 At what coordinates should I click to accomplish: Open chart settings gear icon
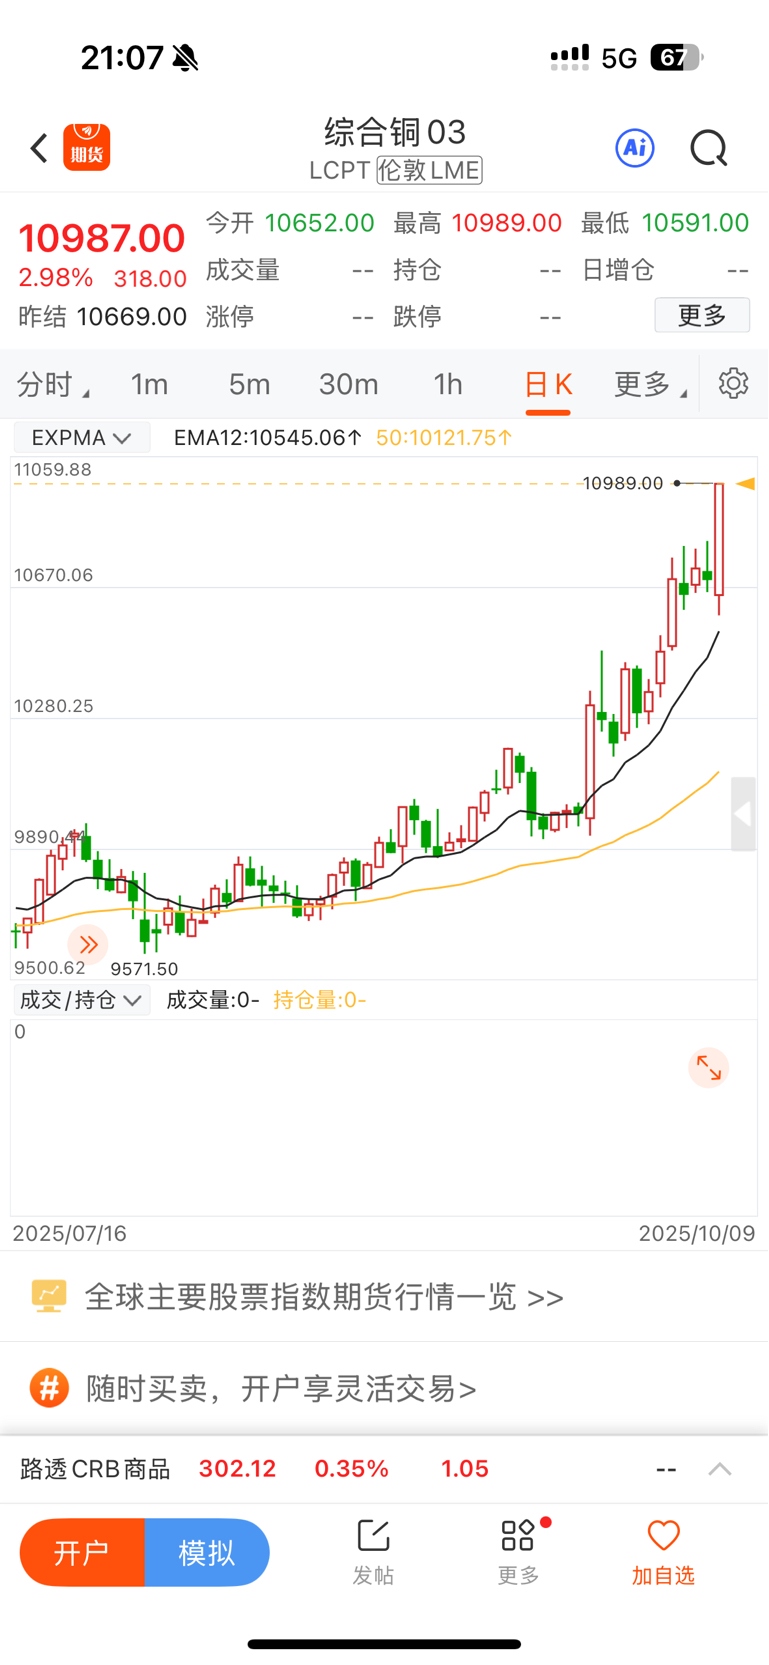coord(733,384)
